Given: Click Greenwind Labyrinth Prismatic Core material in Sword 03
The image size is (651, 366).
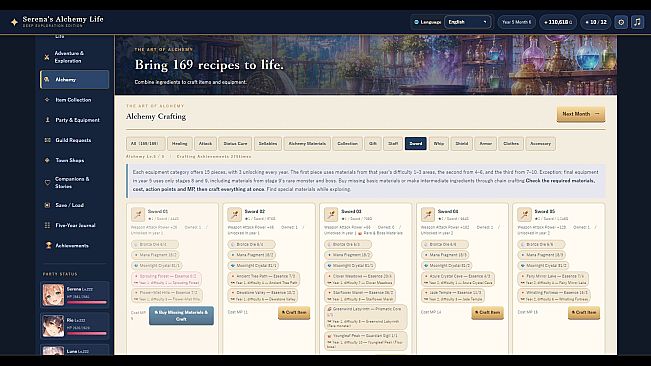Looking at the screenshot, I should tap(366, 318).
